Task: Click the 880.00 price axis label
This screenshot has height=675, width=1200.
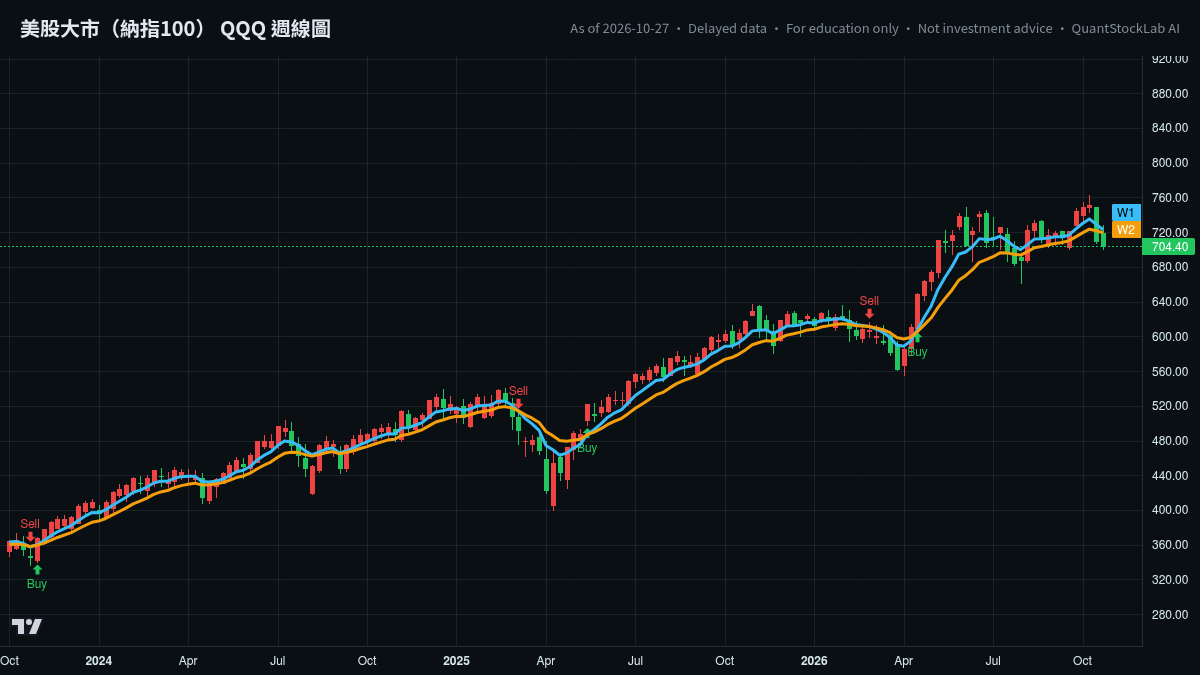Action: point(1169,94)
